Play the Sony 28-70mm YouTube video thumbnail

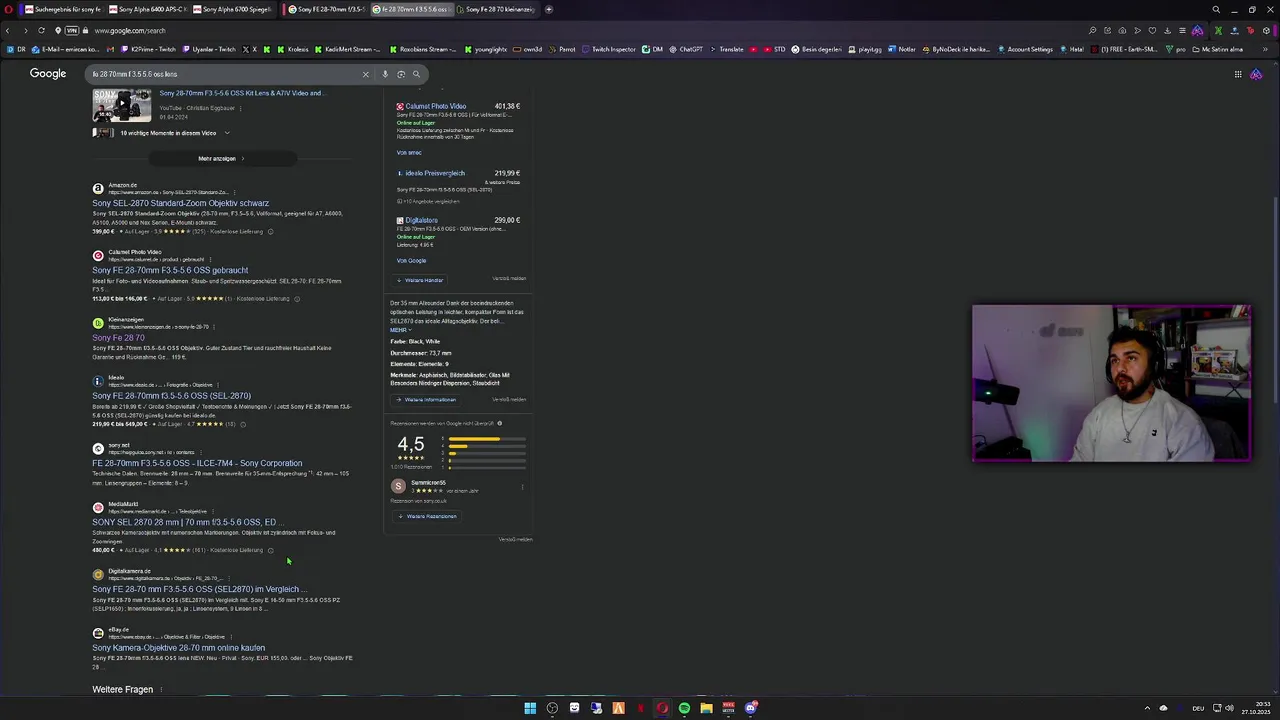point(122,105)
